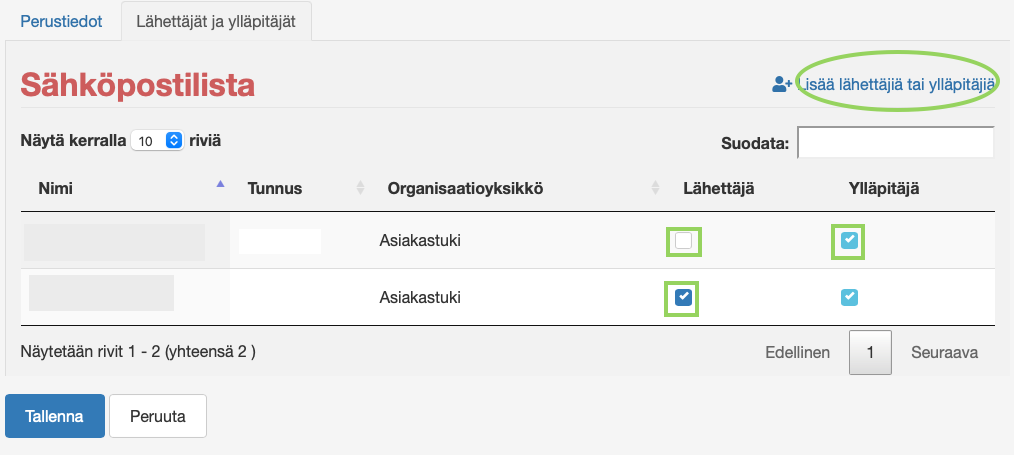The width and height of the screenshot is (1014, 455).
Task: Enable Lähettäjä checkbox in first row
Action: click(x=683, y=241)
